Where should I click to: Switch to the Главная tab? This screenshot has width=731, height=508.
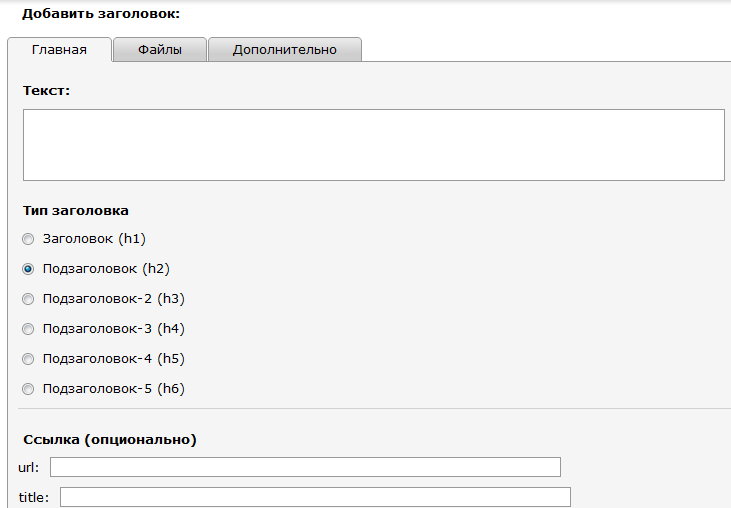(x=59, y=49)
